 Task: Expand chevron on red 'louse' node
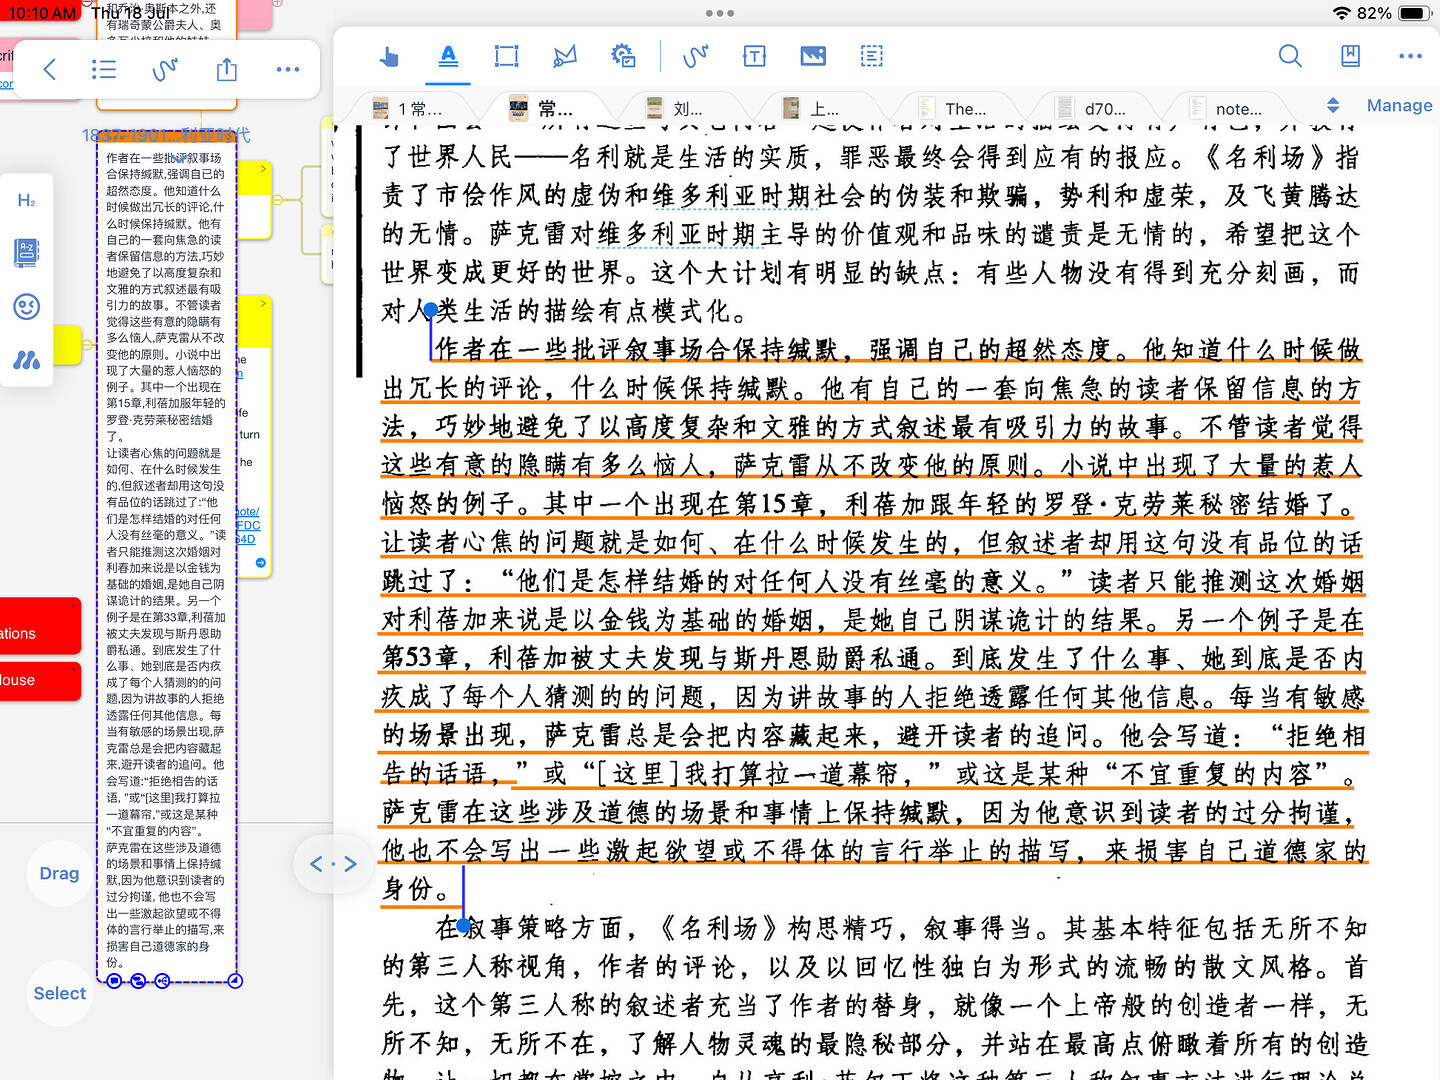click(x=74, y=669)
